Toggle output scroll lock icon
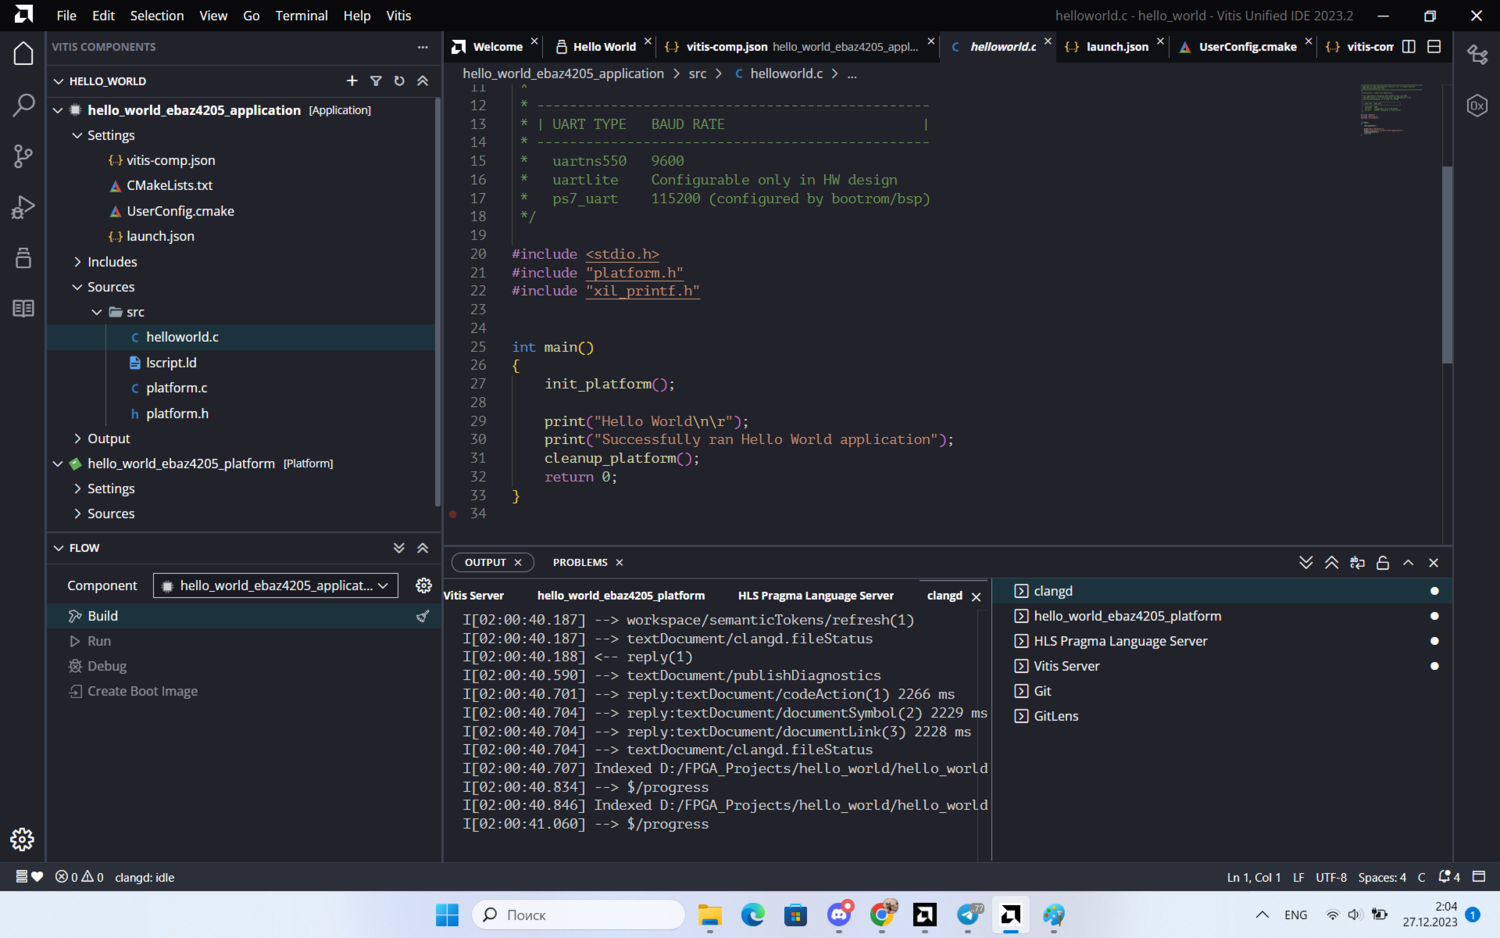The image size is (1500, 938). (1382, 563)
